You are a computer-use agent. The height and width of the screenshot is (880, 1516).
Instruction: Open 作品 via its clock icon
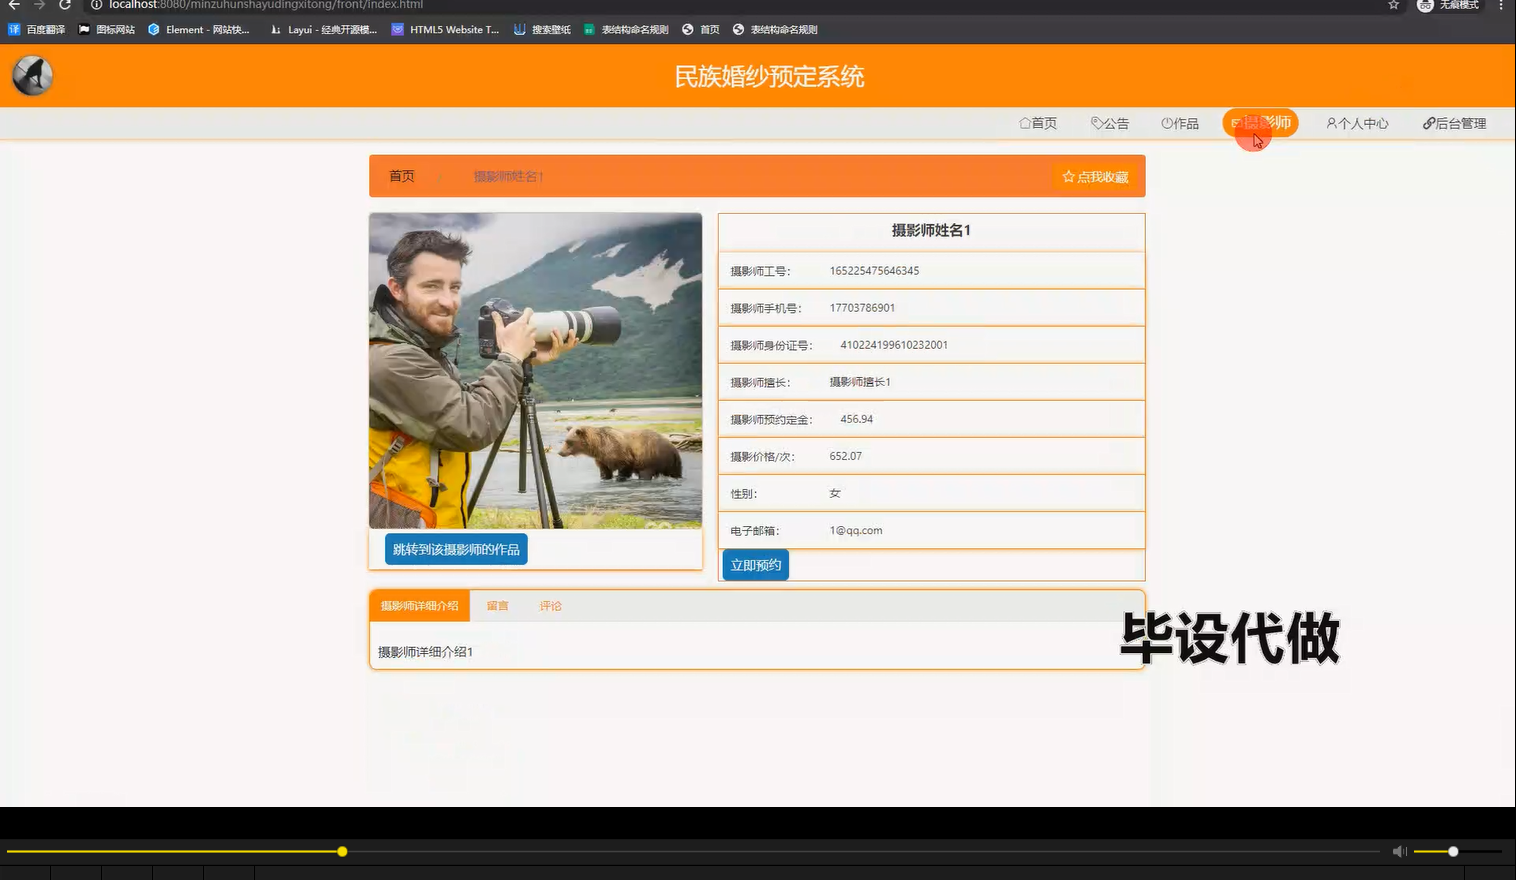coord(1166,123)
